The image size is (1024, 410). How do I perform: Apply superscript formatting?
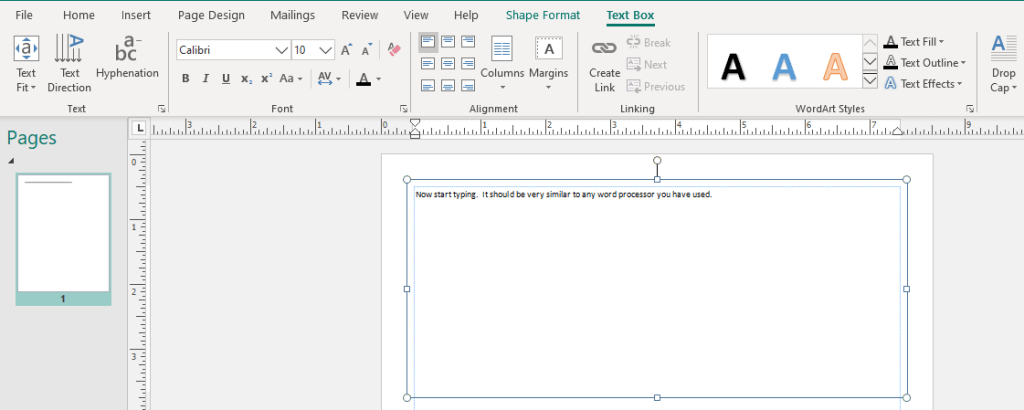coord(266,78)
